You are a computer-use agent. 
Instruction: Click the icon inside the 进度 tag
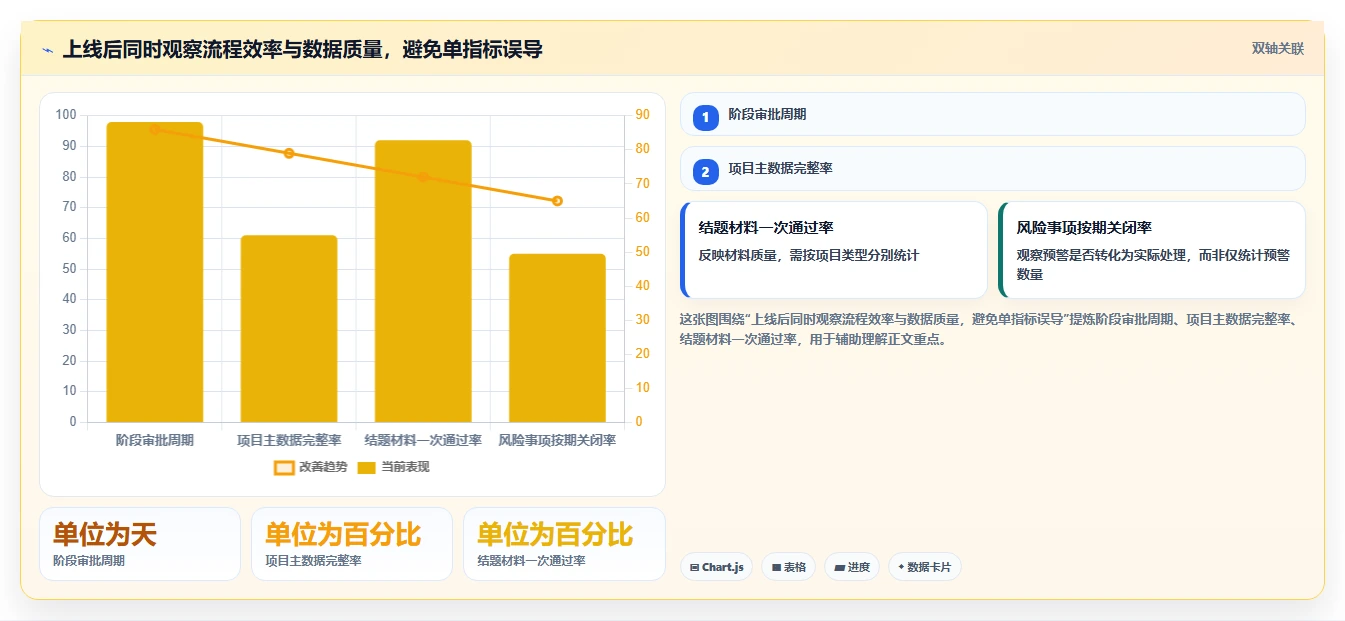point(839,568)
